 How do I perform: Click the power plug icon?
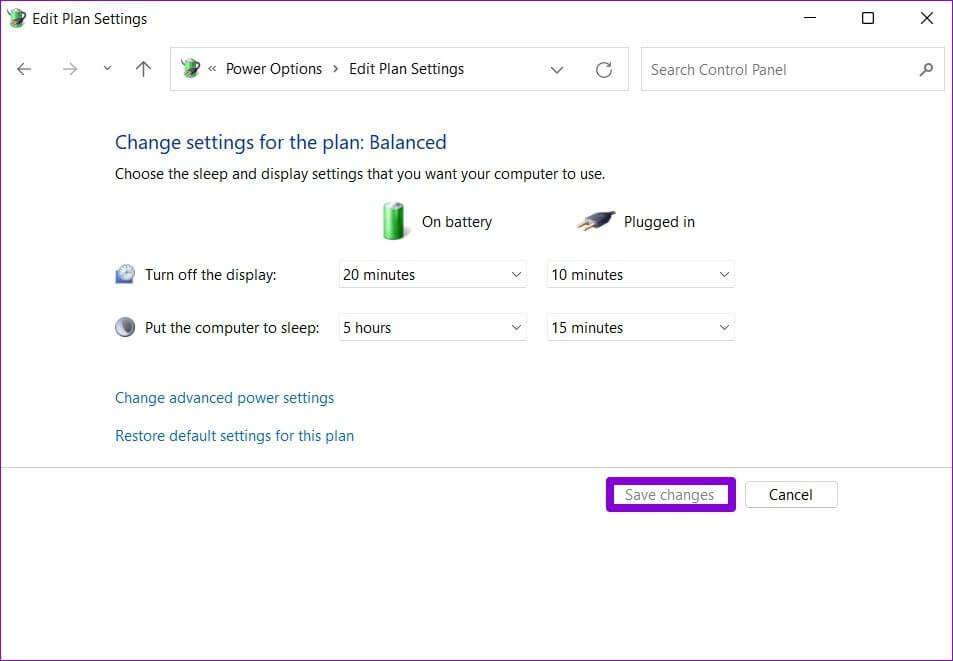pyautogui.click(x=595, y=222)
